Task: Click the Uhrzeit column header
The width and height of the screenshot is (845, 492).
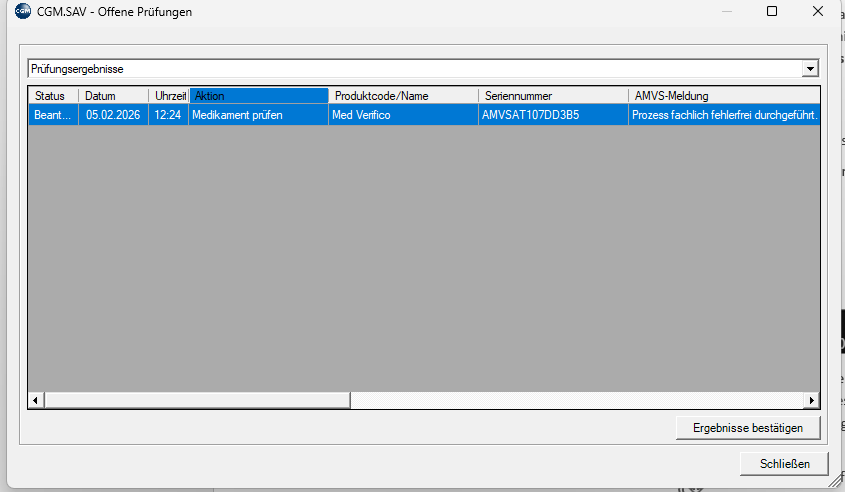Action: (x=169, y=96)
